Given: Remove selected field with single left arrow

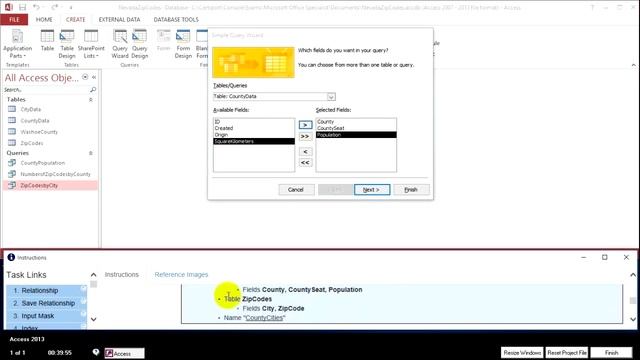Looking at the screenshot, I should tap(305, 152).
